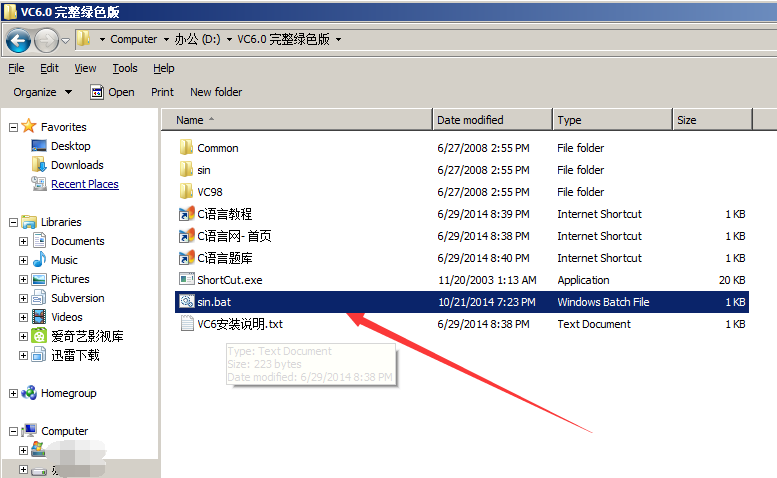Open the Tools menu
This screenshot has width=777, height=478.
125,68
